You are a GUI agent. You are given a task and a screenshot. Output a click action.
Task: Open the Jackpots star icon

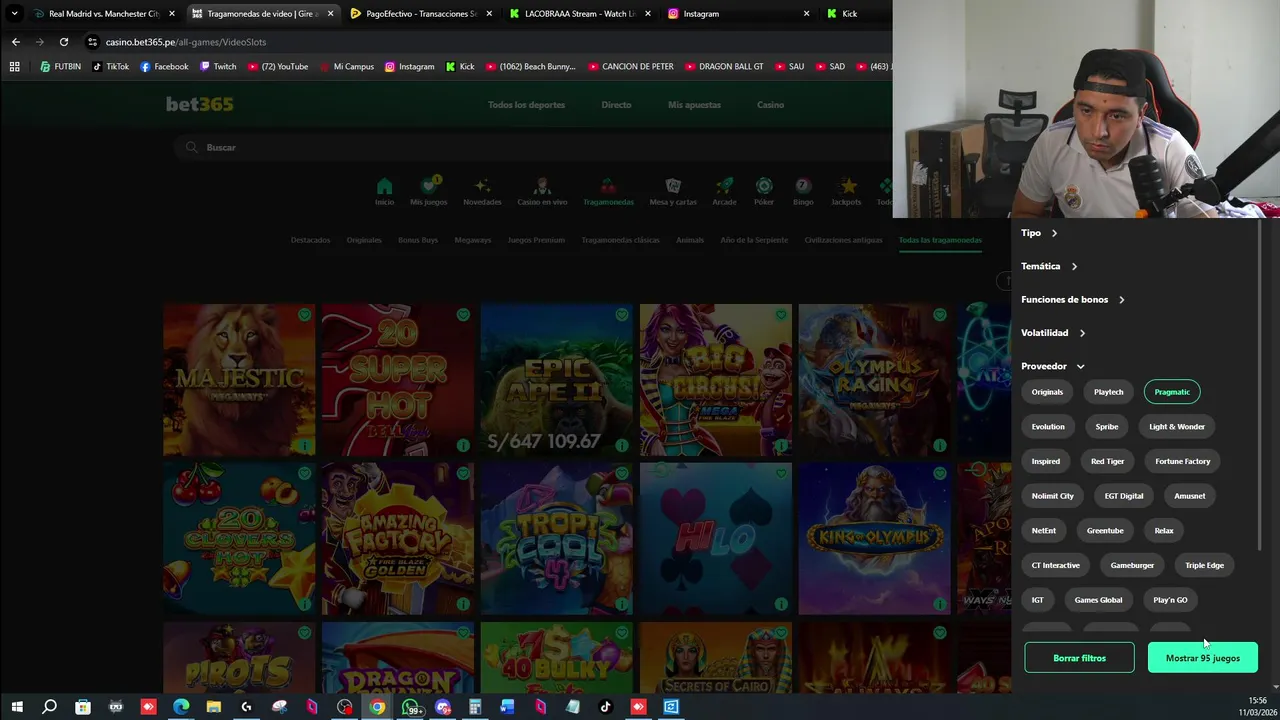pos(847,187)
